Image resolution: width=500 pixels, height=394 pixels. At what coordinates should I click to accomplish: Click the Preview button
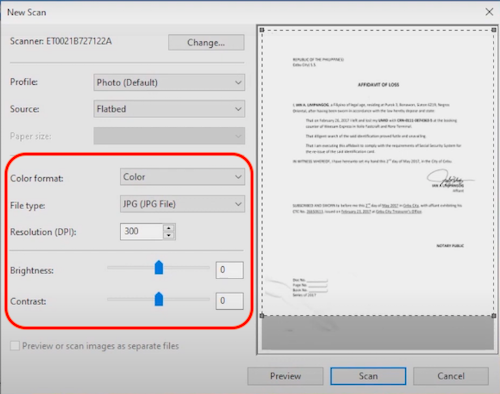click(285, 376)
